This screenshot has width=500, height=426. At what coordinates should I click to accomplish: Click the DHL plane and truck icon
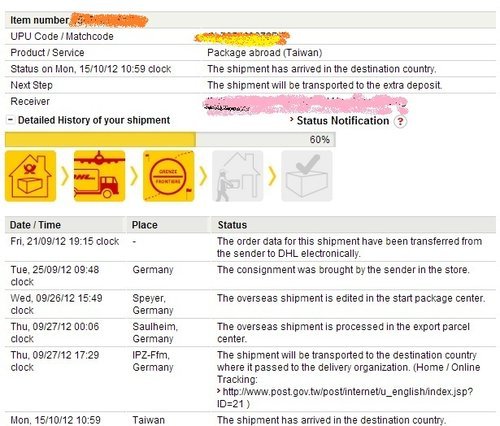point(99,176)
